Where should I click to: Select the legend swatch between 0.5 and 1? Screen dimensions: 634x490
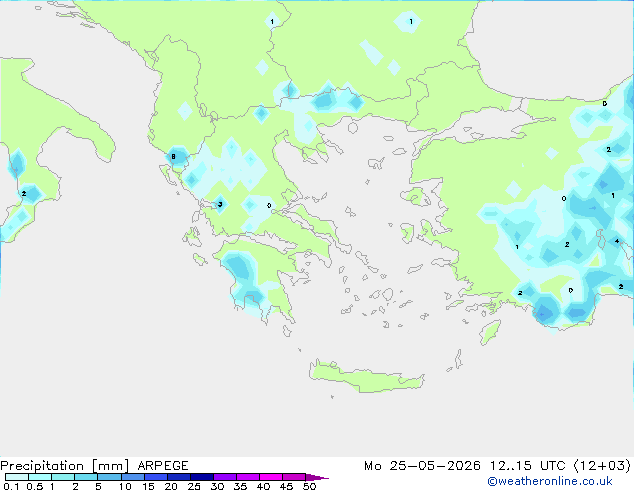coord(40,477)
